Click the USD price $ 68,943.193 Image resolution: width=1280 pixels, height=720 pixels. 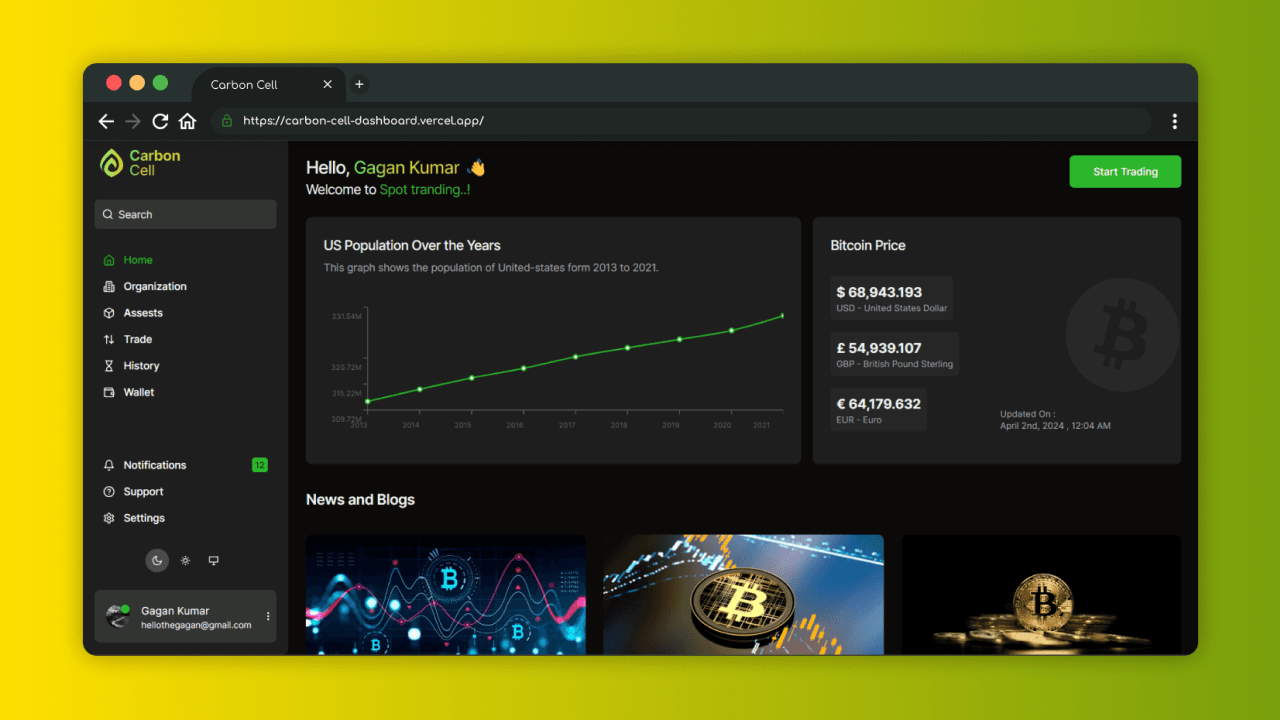click(x=880, y=292)
